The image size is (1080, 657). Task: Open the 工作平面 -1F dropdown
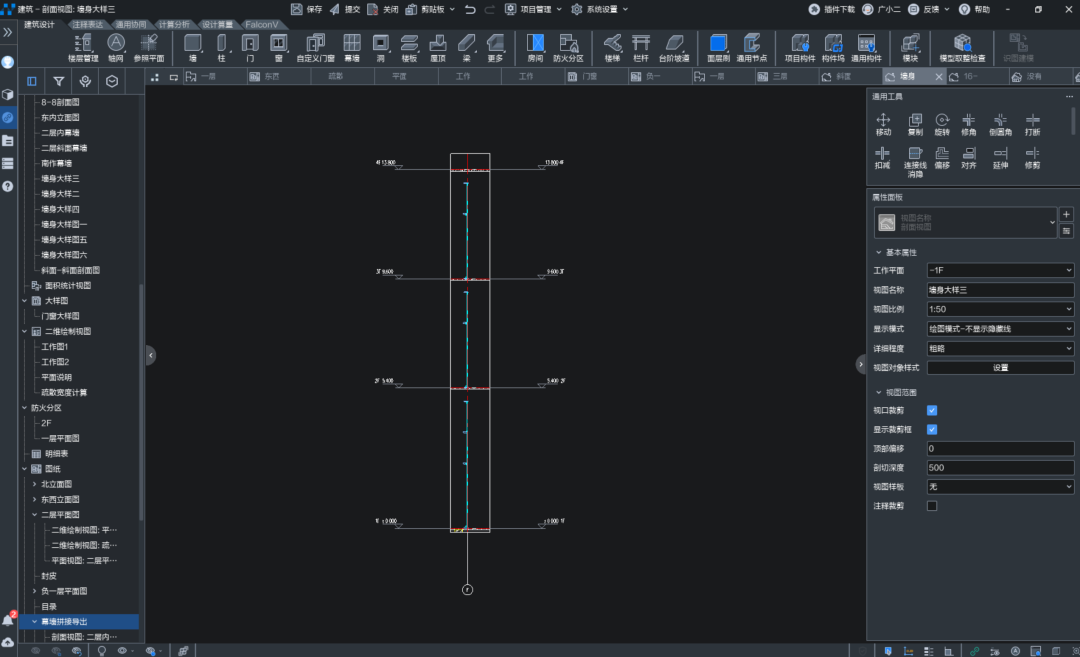click(x=1000, y=271)
